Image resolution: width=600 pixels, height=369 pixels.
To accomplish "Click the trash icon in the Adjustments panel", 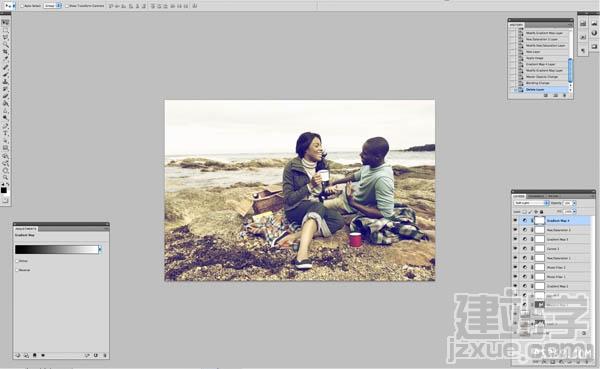I will pos(105,356).
